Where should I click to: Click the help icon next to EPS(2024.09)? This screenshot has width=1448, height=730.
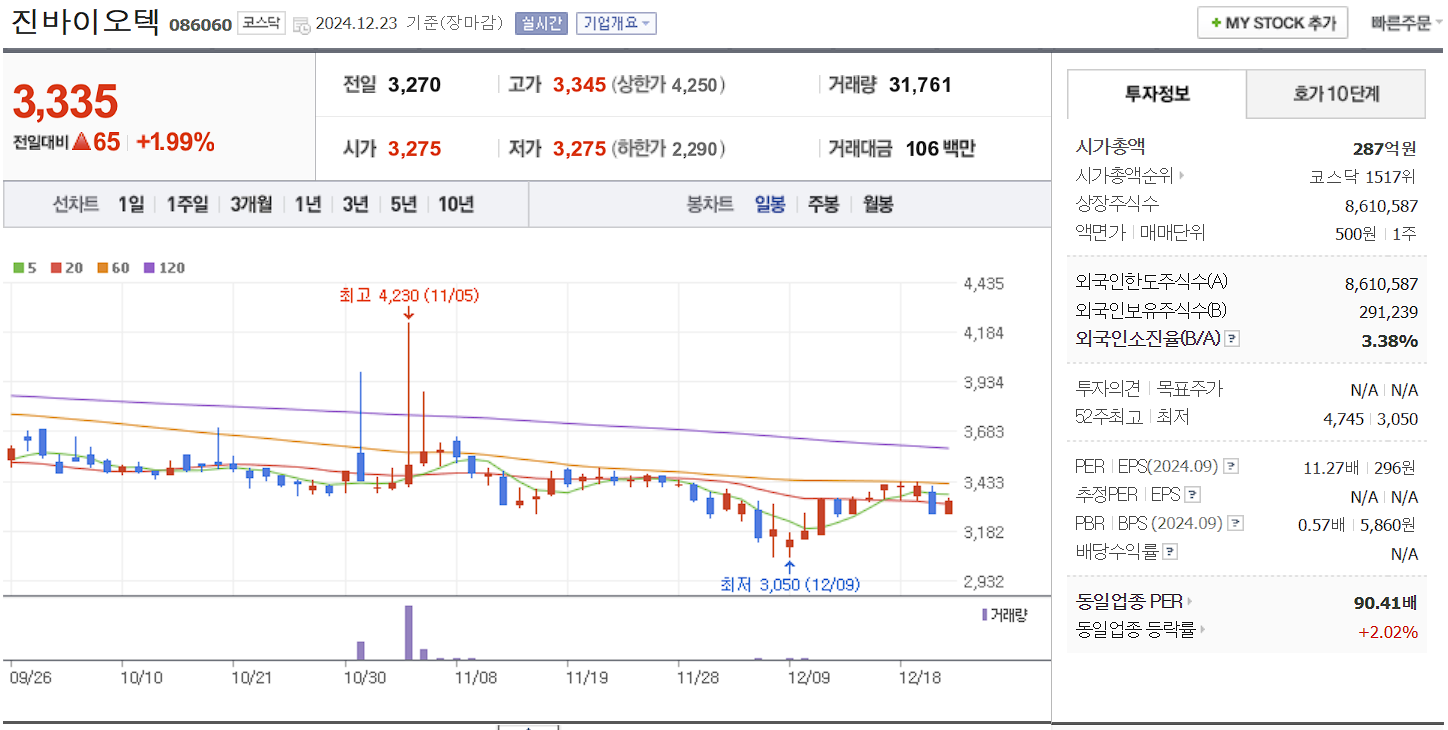tap(1231, 468)
